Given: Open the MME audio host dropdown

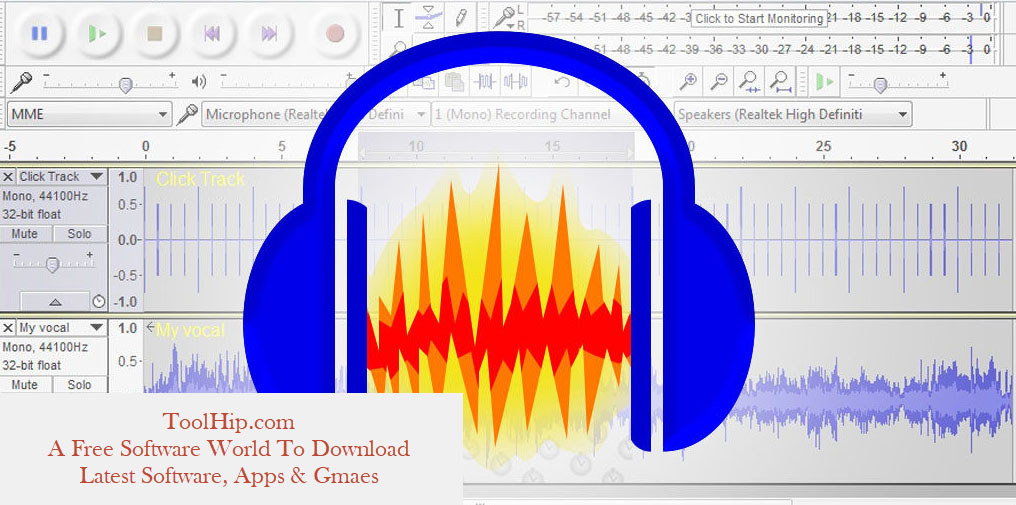Looking at the screenshot, I should (x=90, y=115).
